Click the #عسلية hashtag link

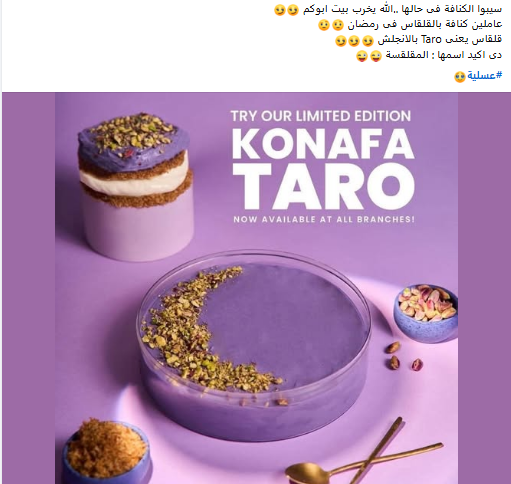484,75
